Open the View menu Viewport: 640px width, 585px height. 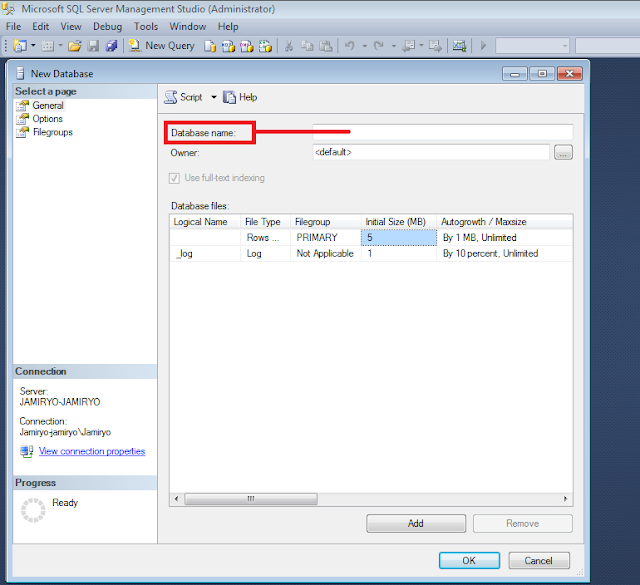[x=71, y=27]
